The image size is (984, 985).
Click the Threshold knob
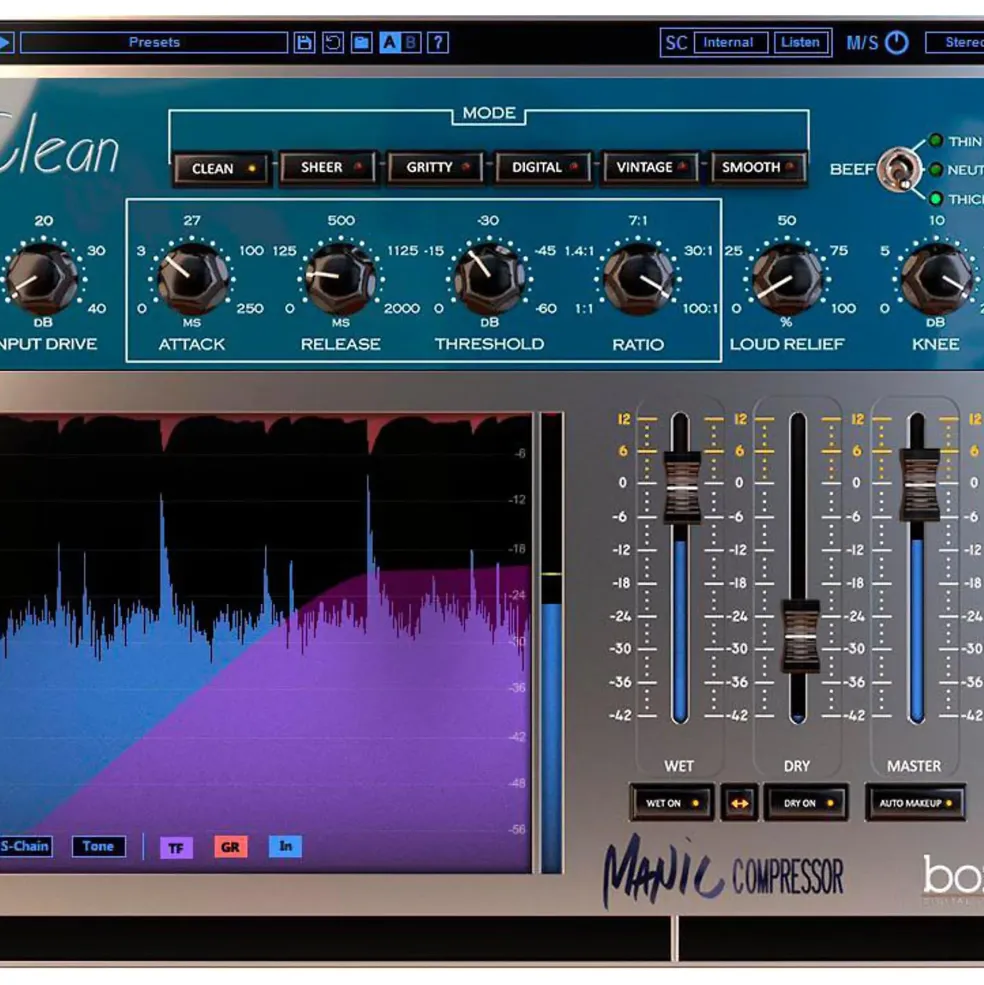tap(489, 279)
